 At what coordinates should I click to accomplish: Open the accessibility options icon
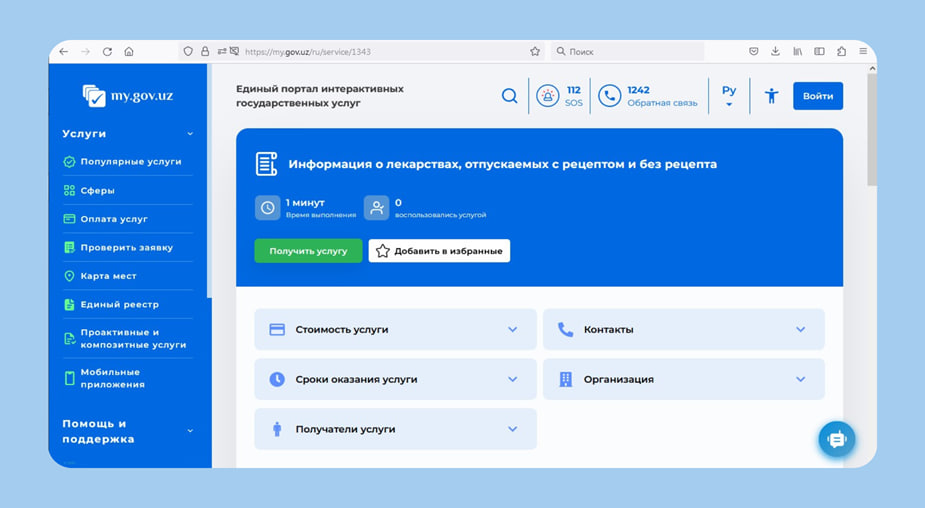pos(771,96)
